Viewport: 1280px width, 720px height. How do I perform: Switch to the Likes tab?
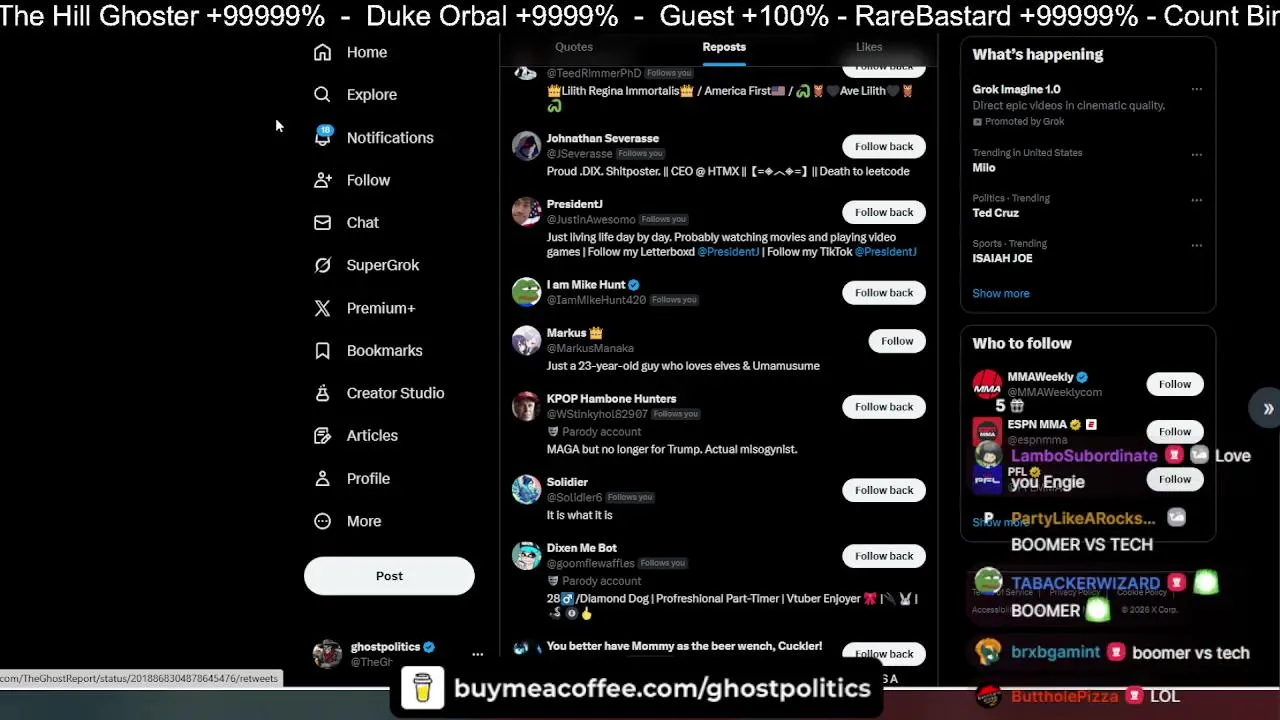coord(869,47)
